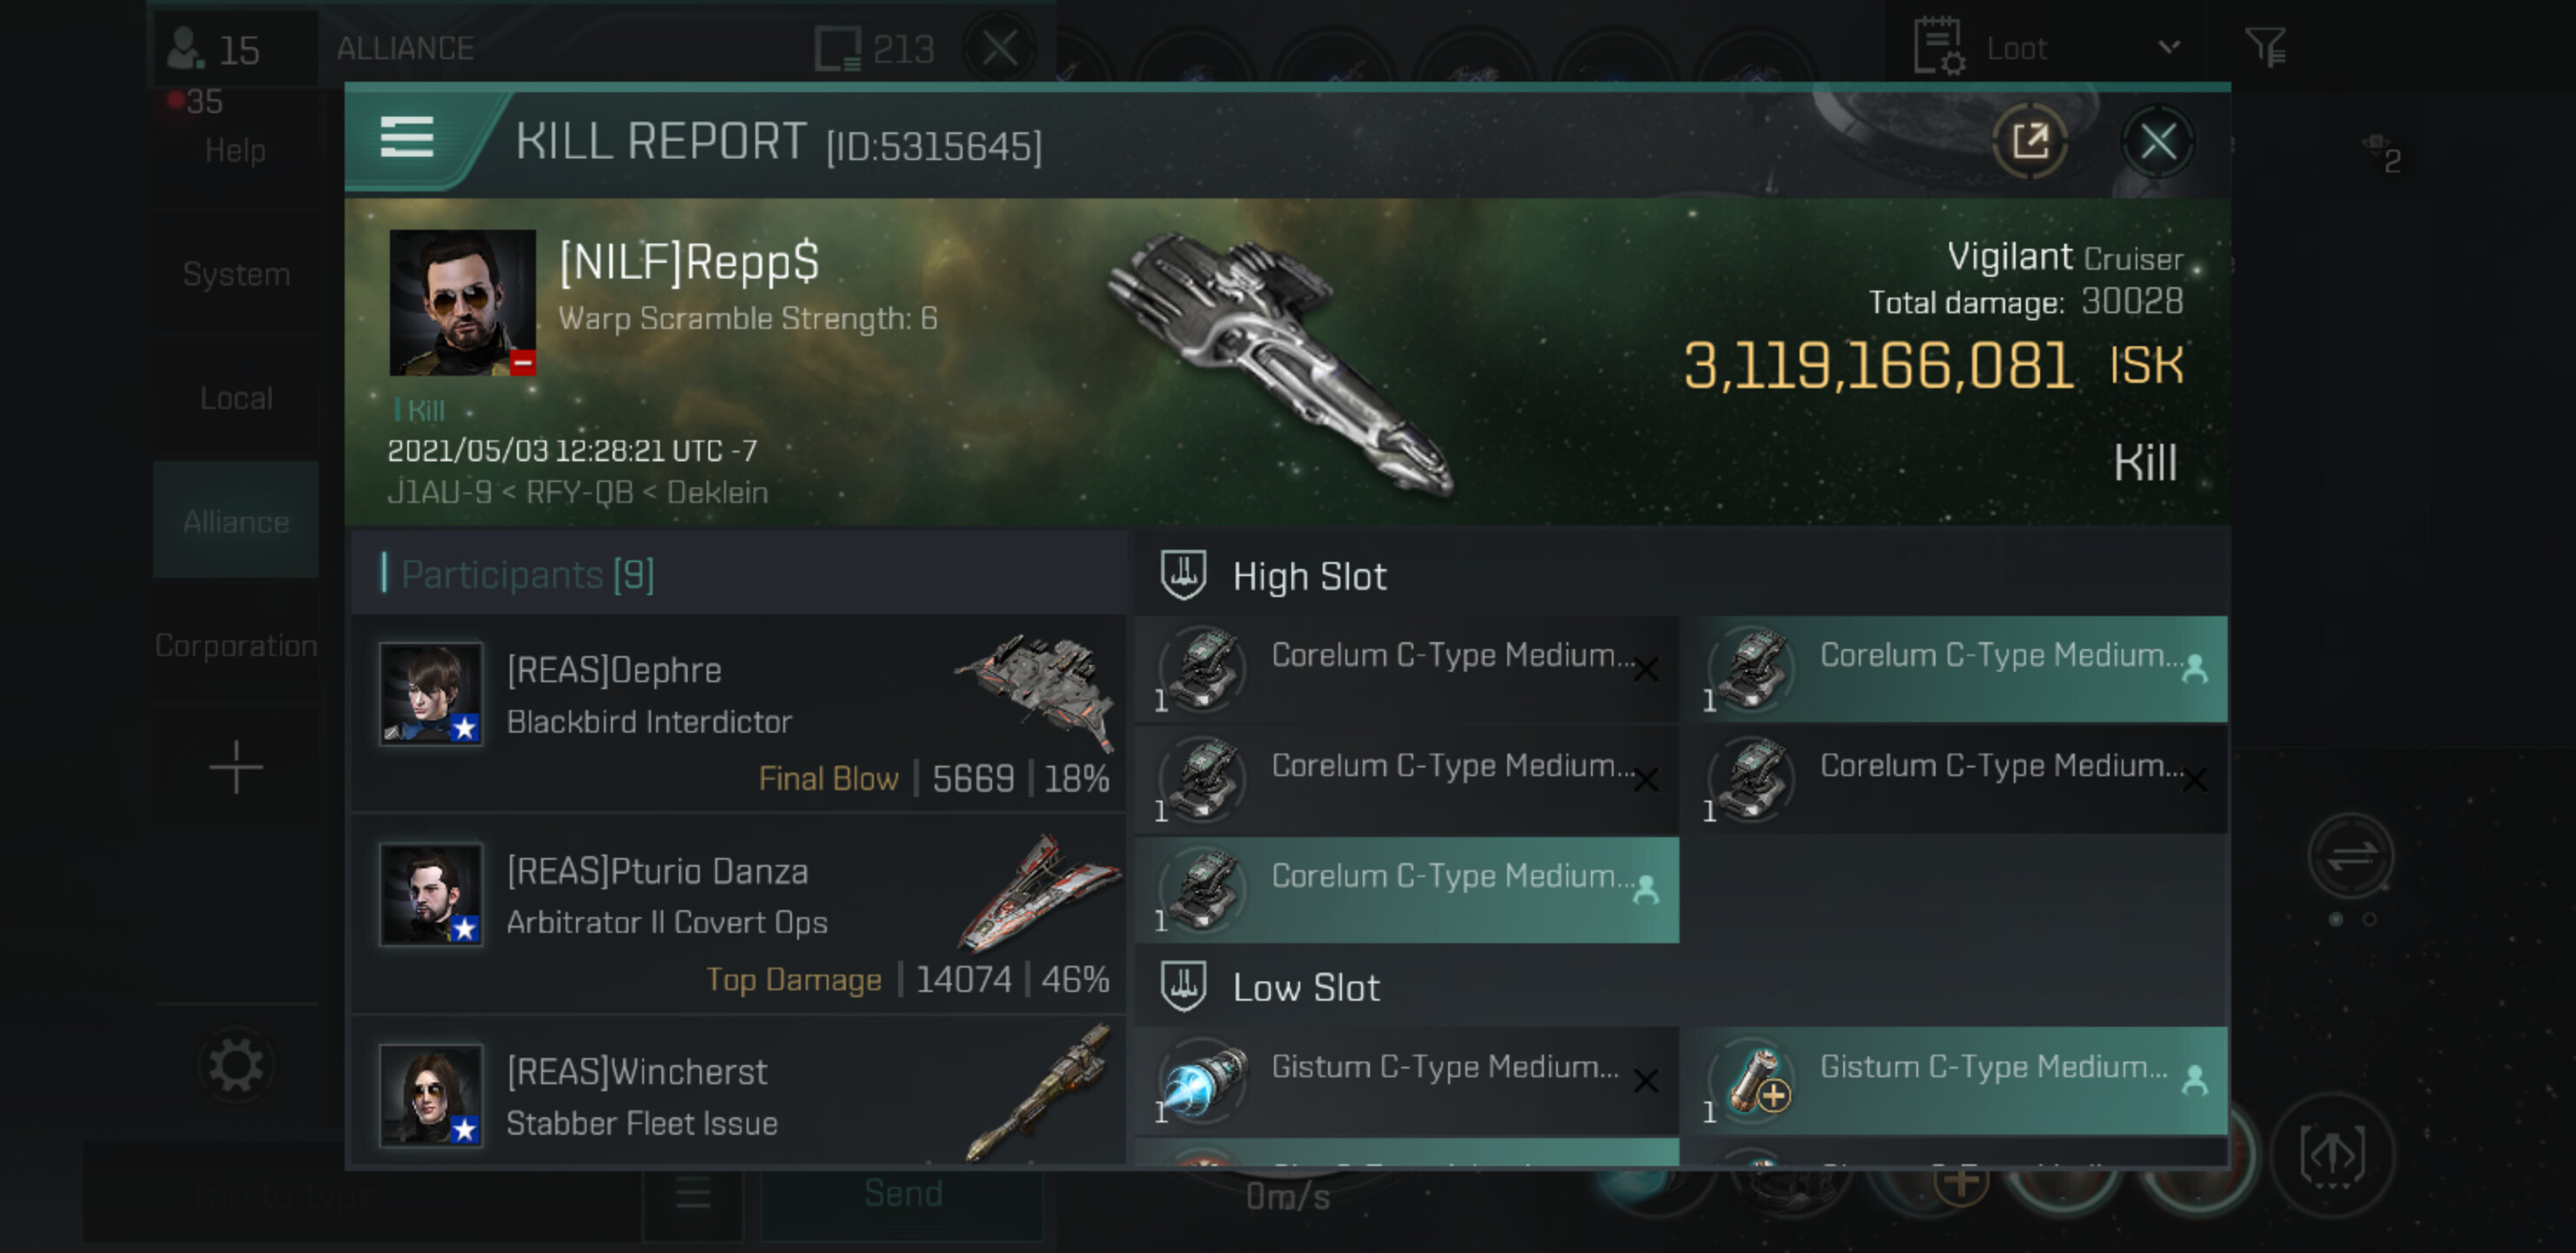Viewport: 2576px width, 1253px height.
Task: Select the System chat tab
Action: [x=236, y=274]
